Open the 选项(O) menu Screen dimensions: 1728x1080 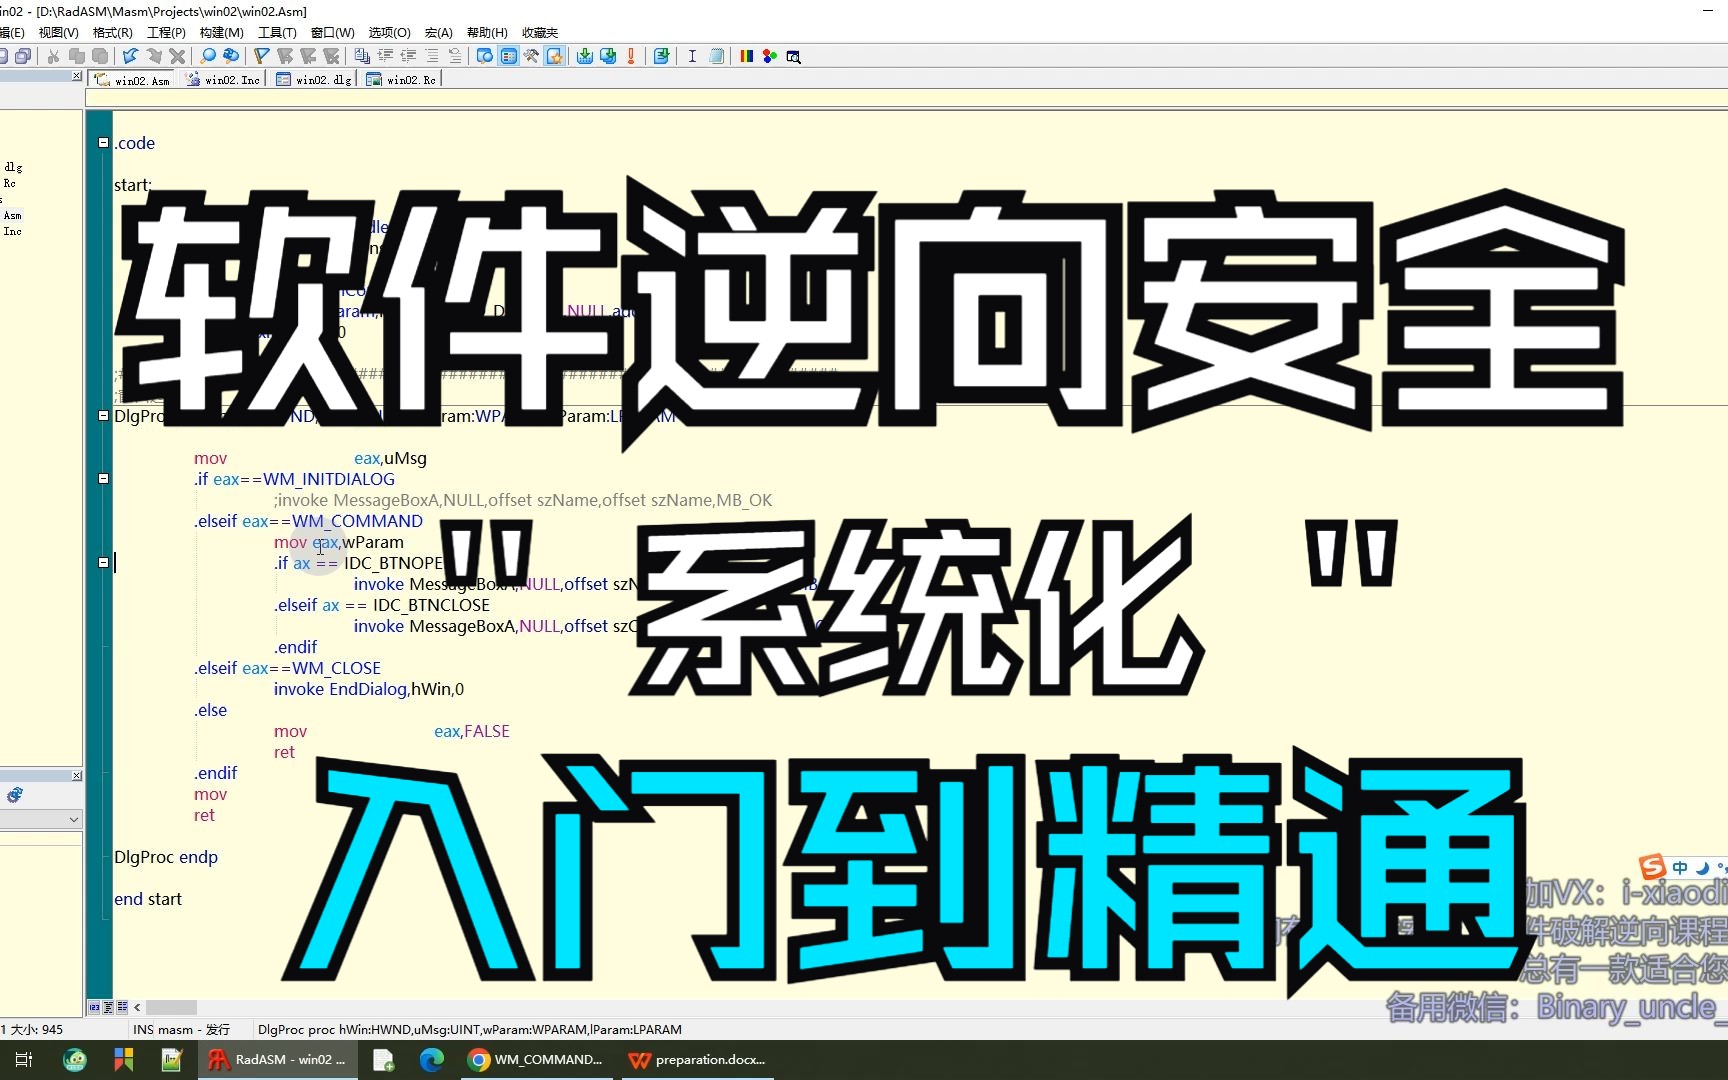pos(389,33)
